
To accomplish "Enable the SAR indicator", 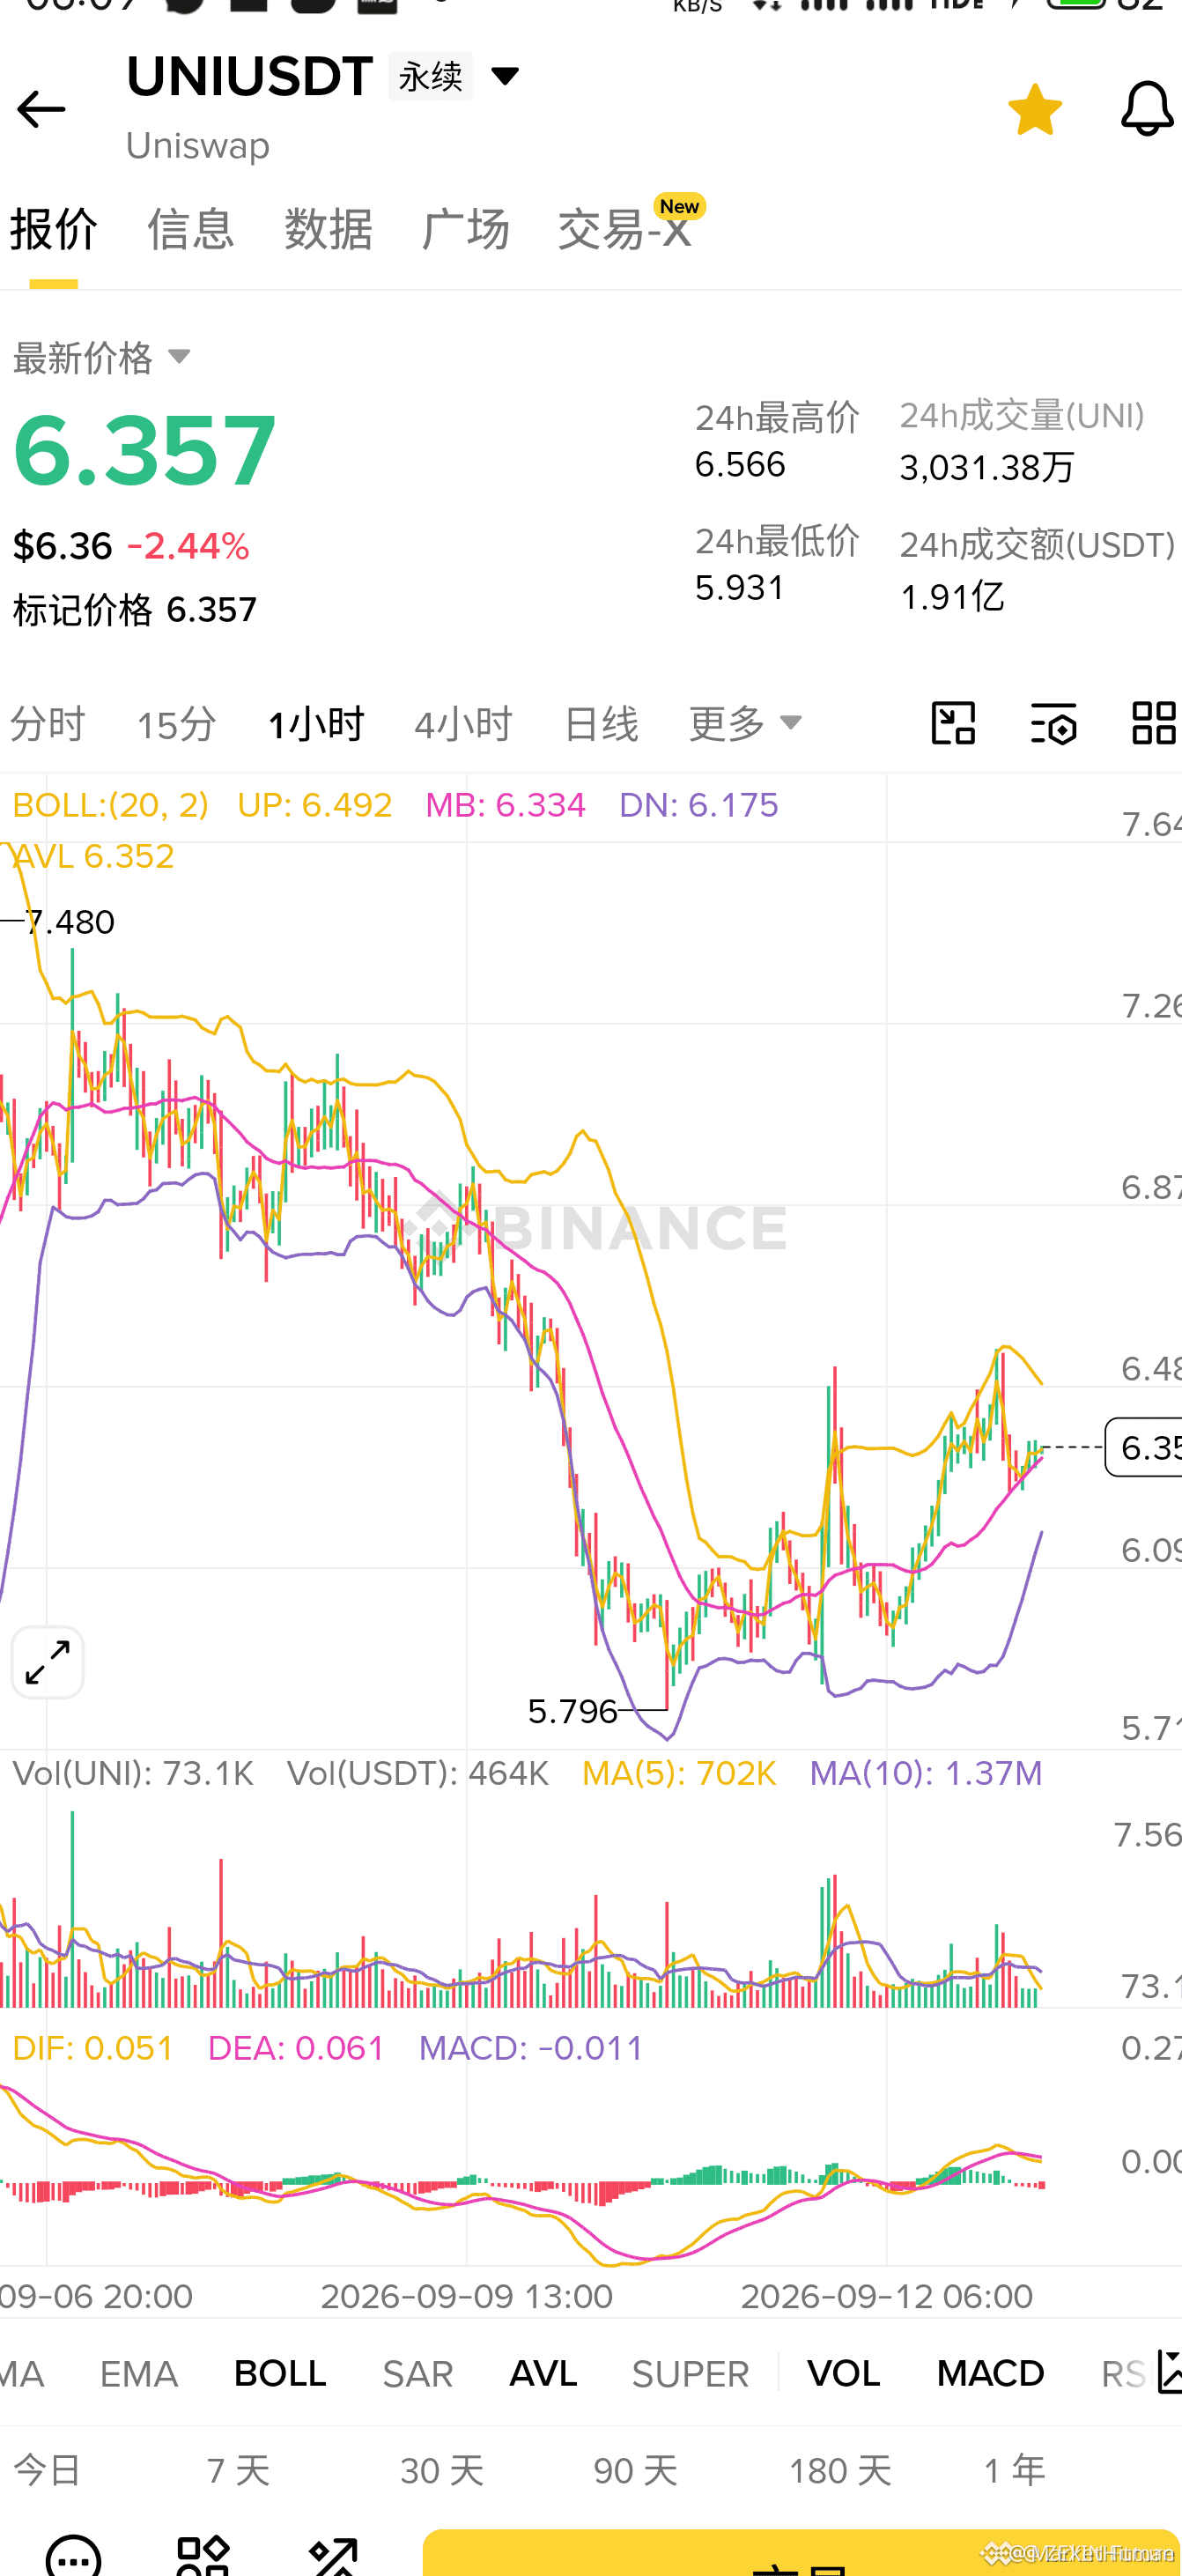I will 418,2373.
